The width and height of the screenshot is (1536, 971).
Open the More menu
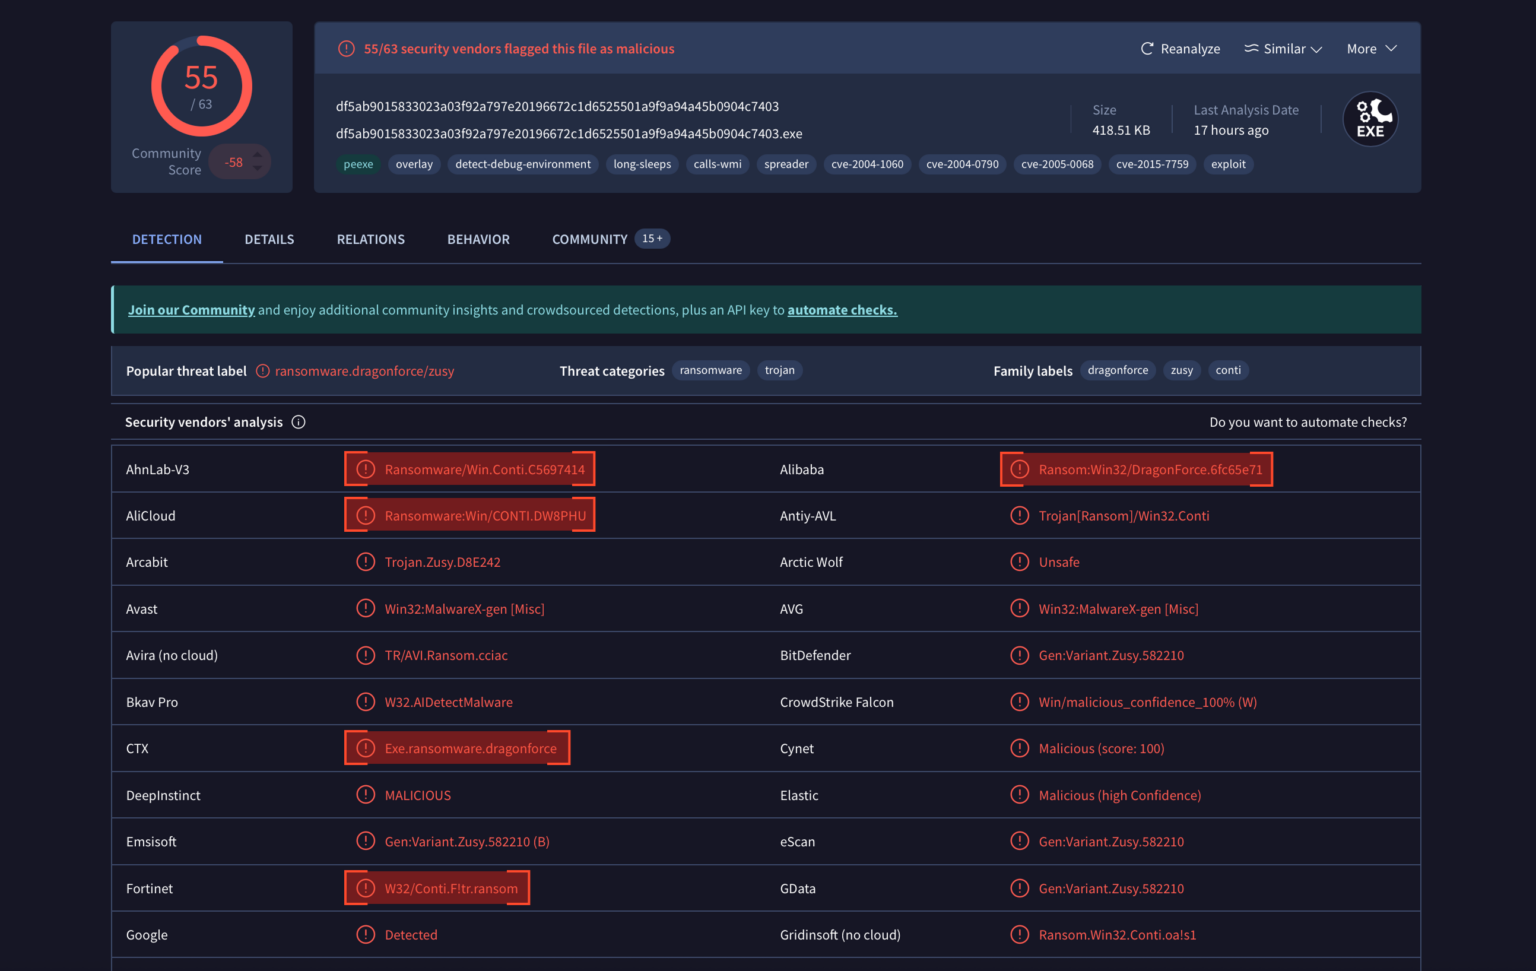pyautogui.click(x=1371, y=48)
